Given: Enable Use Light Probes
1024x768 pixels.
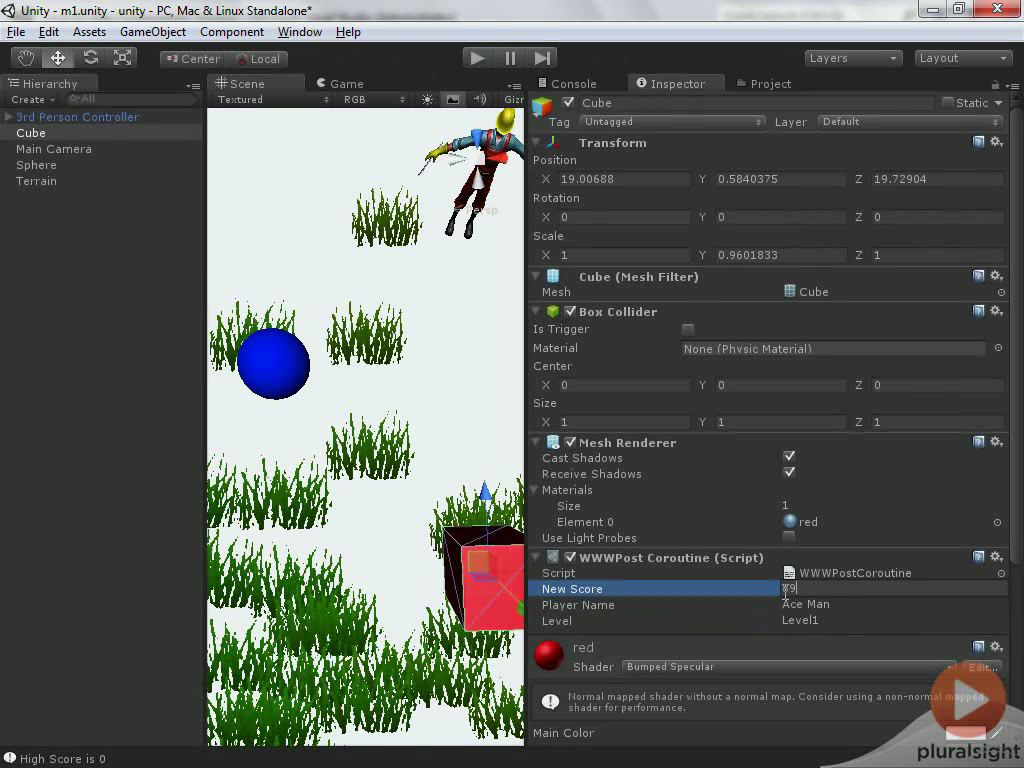Looking at the screenshot, I should (x=789, y=538).
